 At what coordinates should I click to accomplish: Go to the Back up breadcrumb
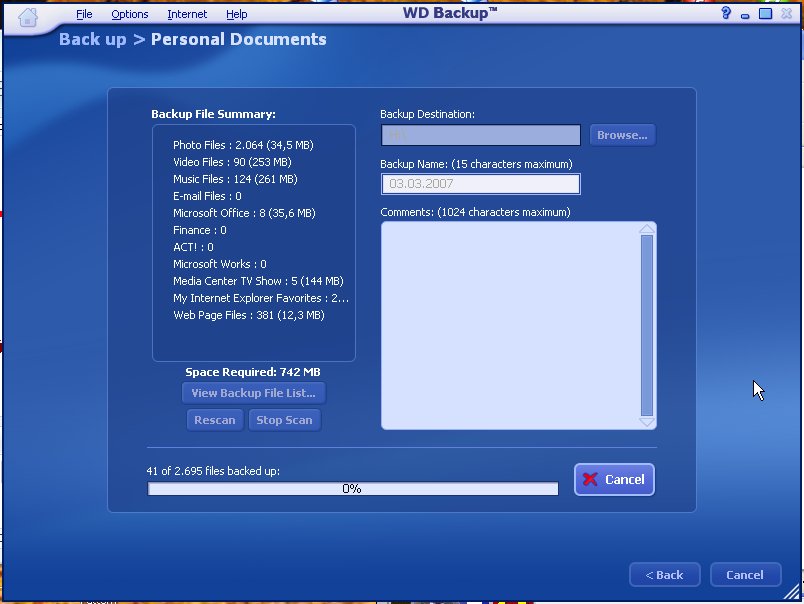pos(92,39)
